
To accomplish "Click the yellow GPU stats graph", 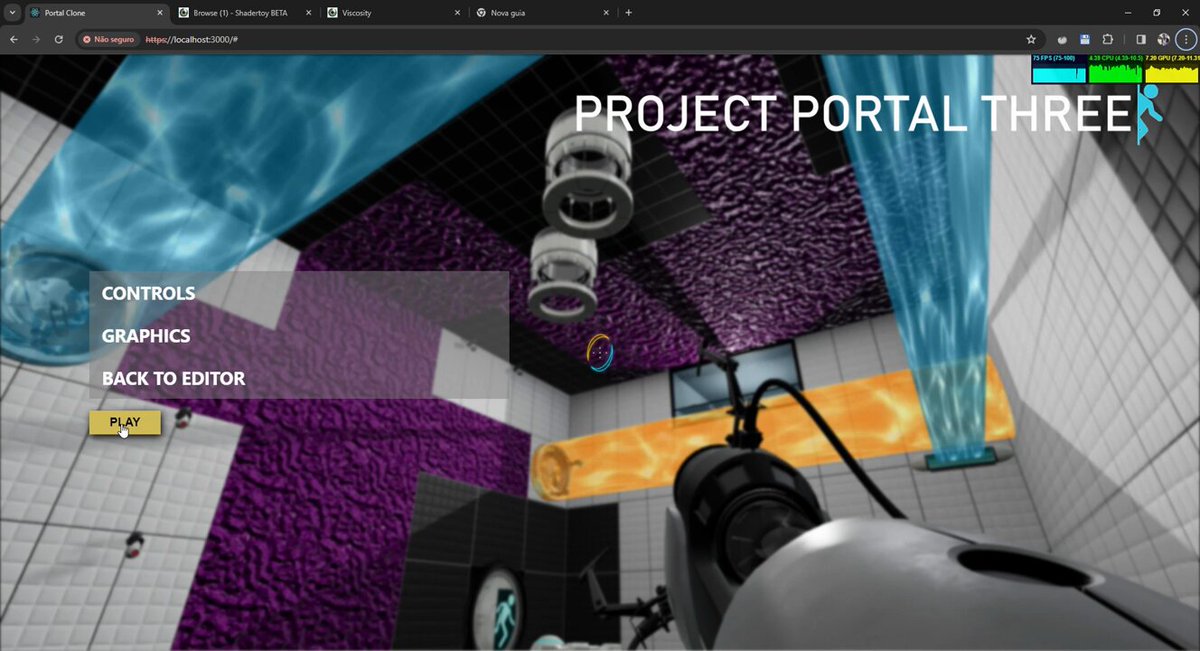I will [x=1172, y=69].
